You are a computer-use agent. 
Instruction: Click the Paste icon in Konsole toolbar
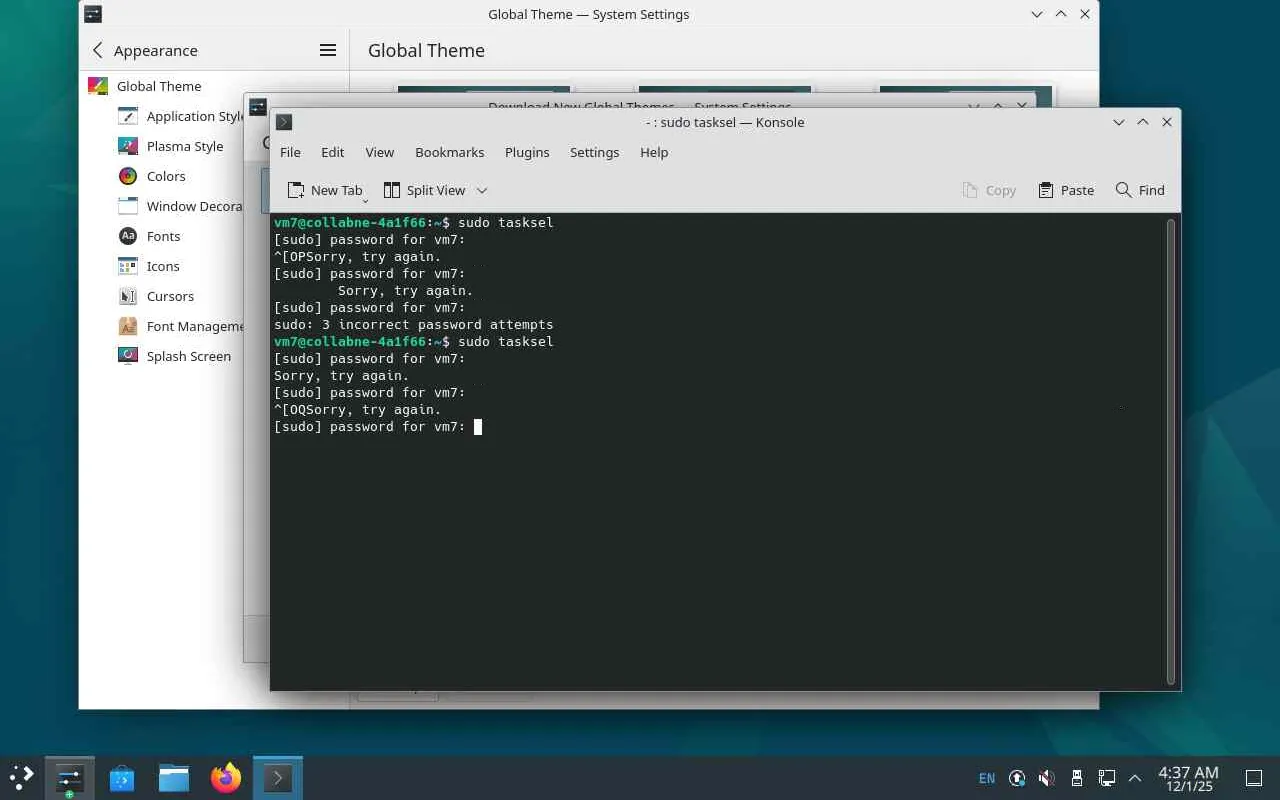[1046, 190]
